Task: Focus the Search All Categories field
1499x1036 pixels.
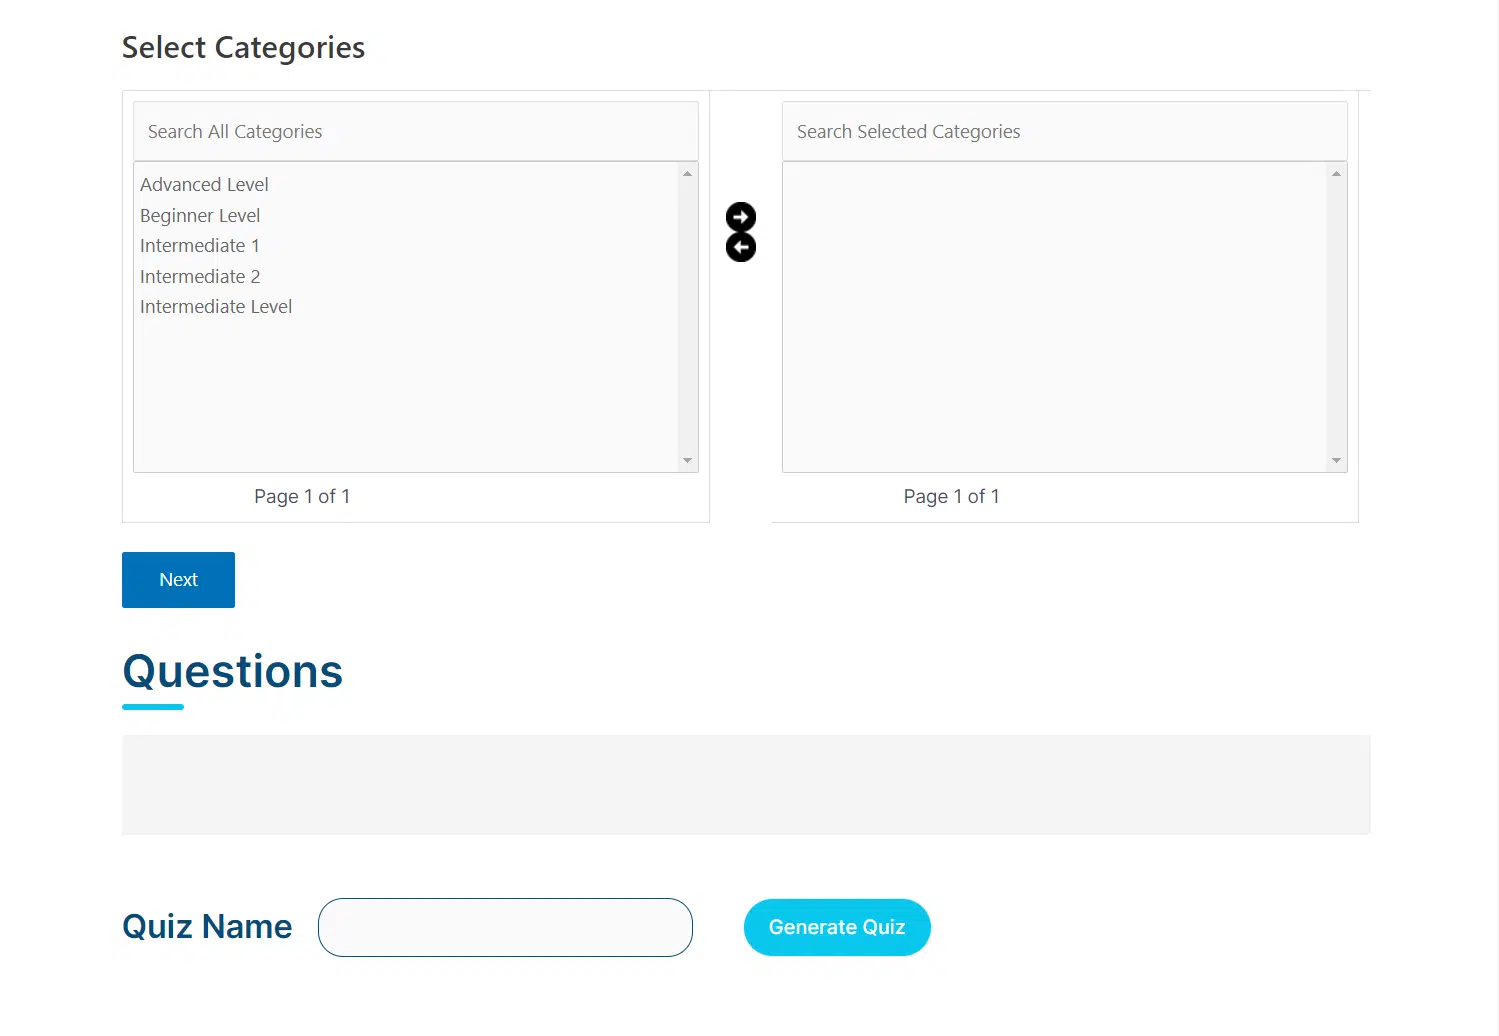Action: [416, 131]
